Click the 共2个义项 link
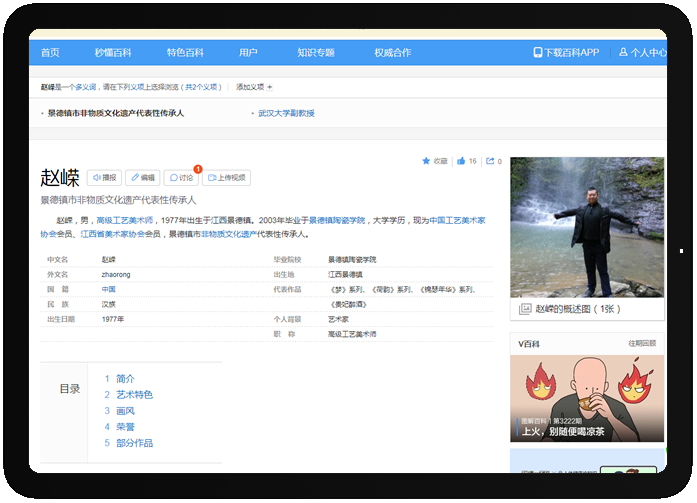The width and height of the screenshot is (697, 503). pos(201,87)
